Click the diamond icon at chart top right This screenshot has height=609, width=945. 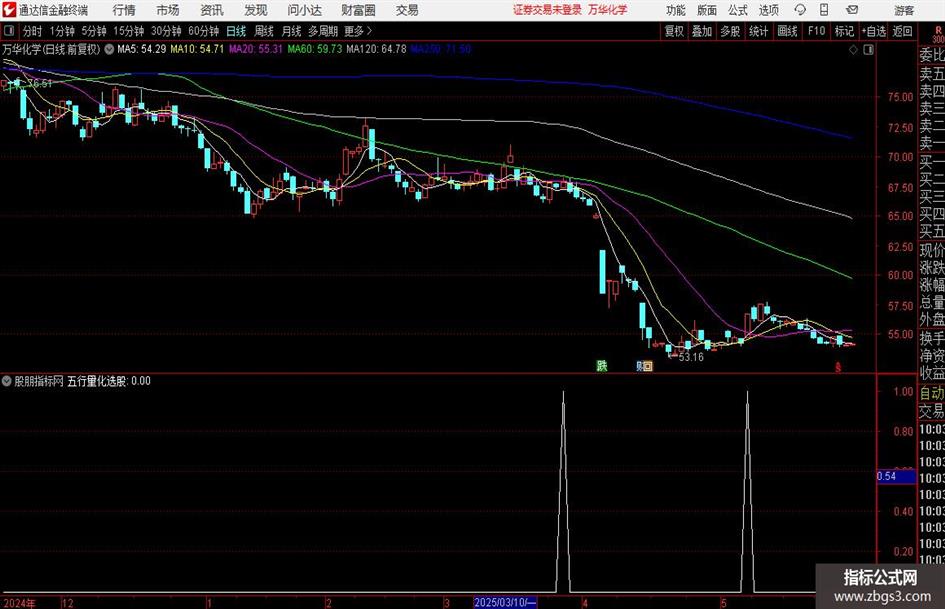click(853, 50)
